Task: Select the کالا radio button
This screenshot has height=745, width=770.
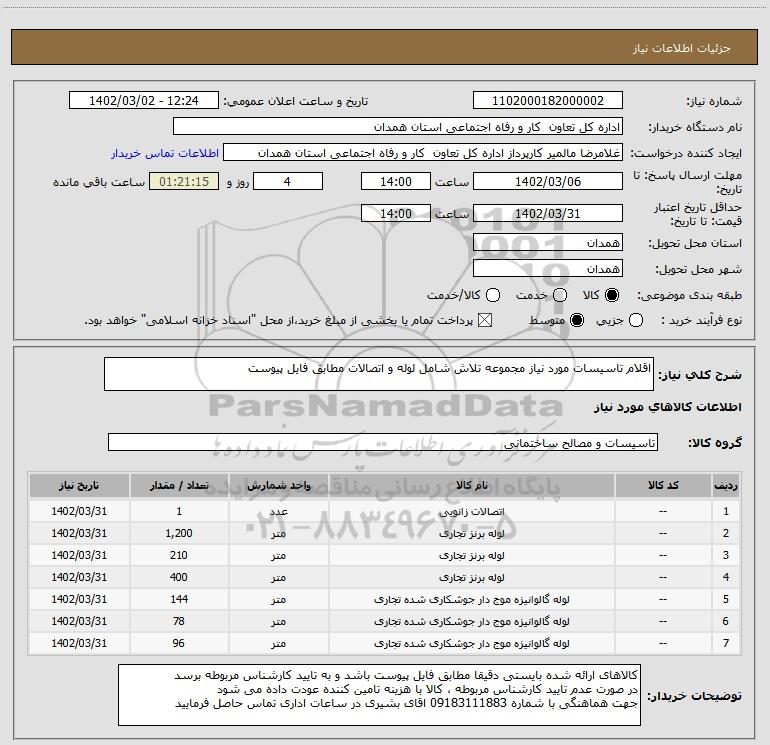Action: pos(612,295)
